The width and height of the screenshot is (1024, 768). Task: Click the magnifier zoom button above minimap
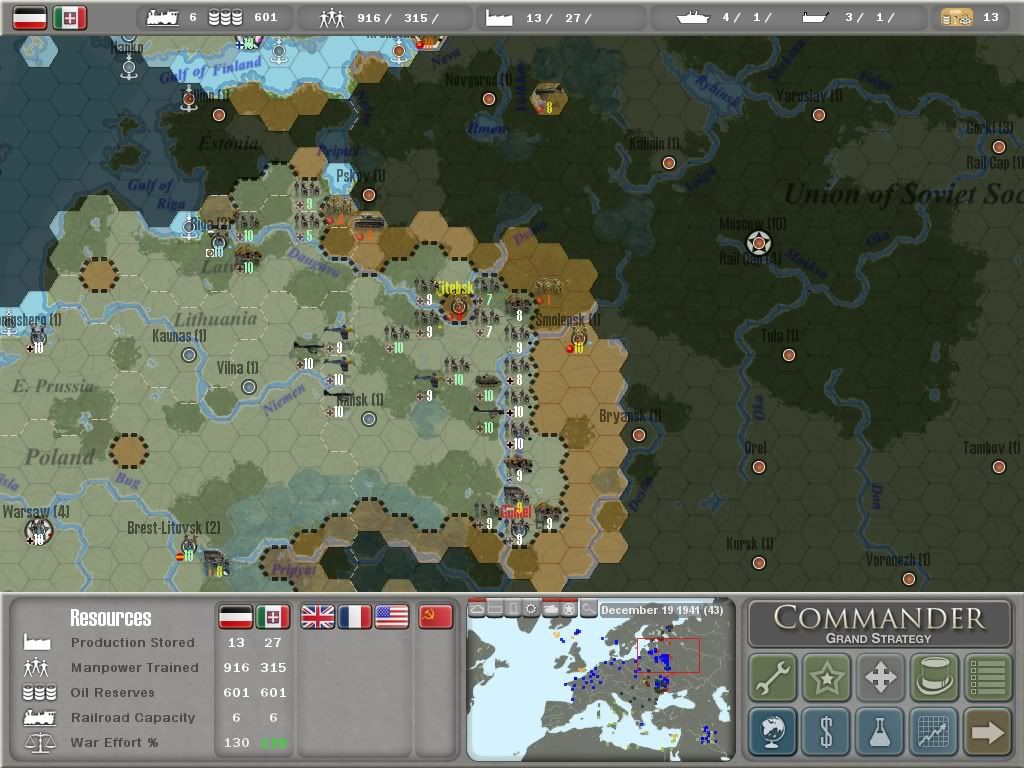(588, 609)
